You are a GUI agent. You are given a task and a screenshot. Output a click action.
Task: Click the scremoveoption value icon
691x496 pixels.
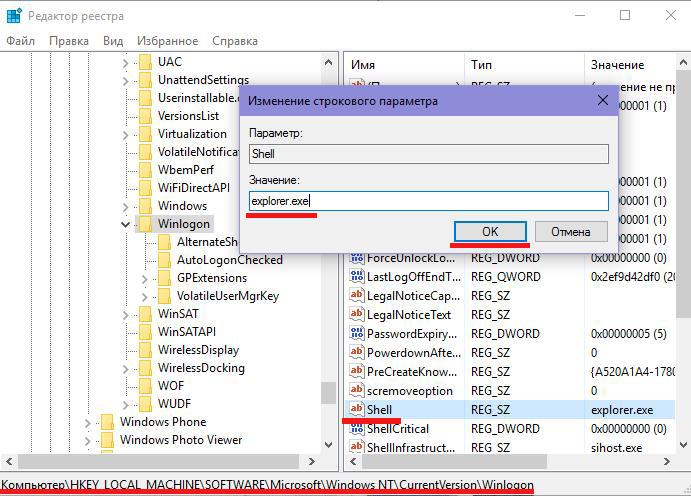(355, 390)
